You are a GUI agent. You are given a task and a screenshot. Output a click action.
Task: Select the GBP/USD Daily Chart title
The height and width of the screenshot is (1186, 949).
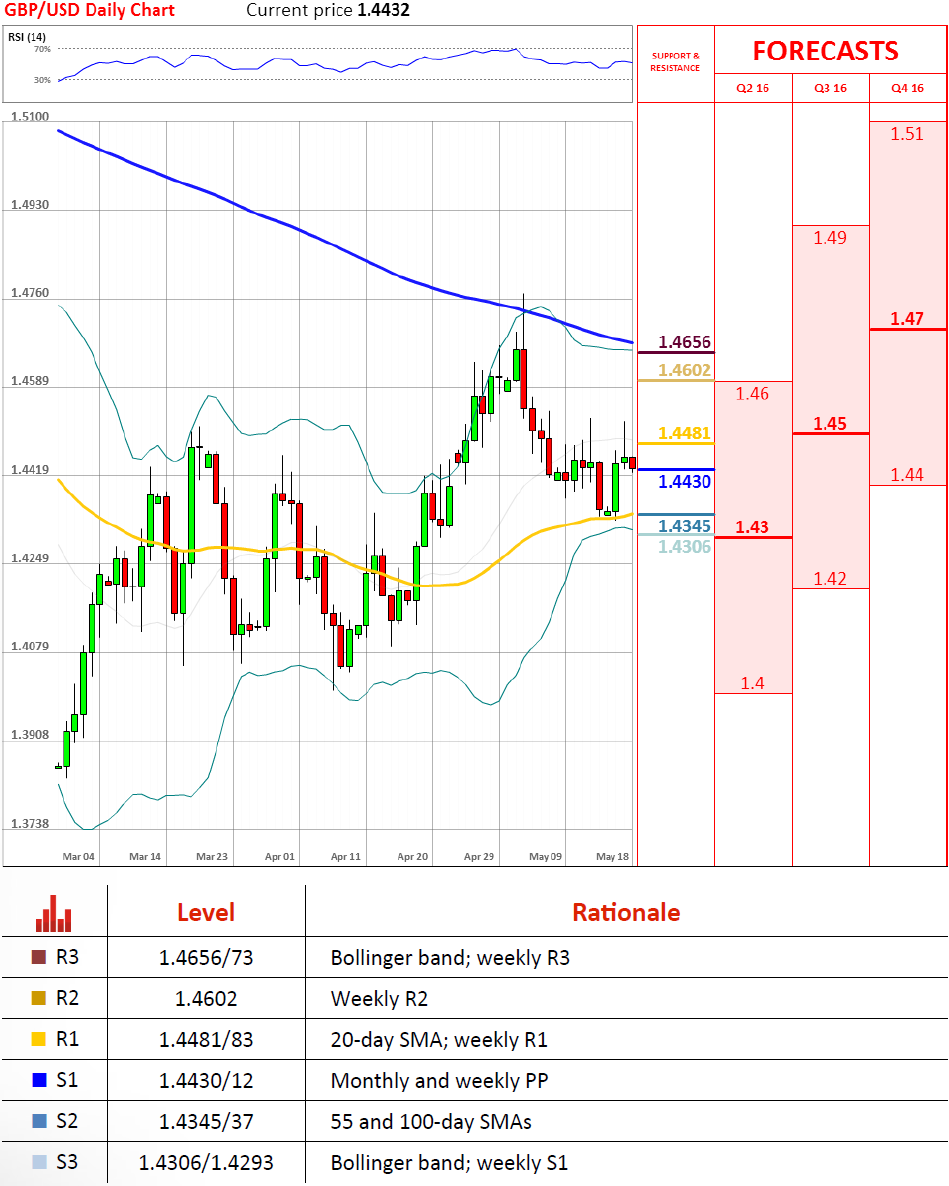[89, 11]
